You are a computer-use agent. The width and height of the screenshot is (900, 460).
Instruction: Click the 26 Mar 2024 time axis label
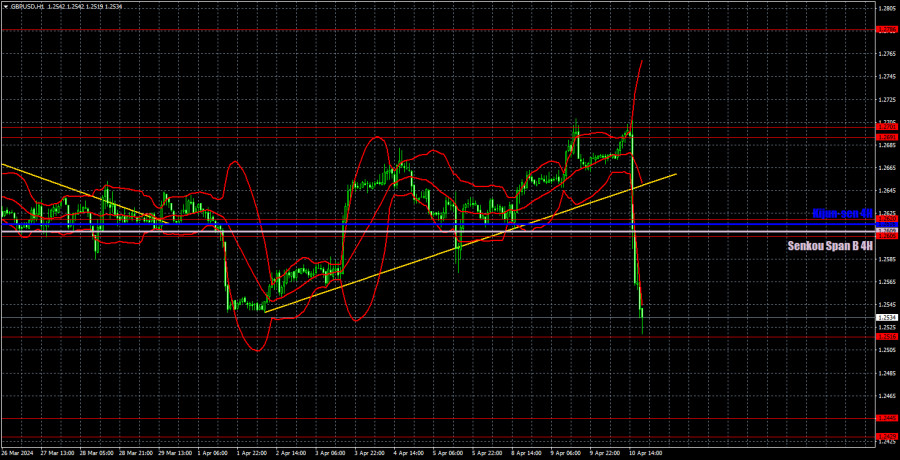15,453
